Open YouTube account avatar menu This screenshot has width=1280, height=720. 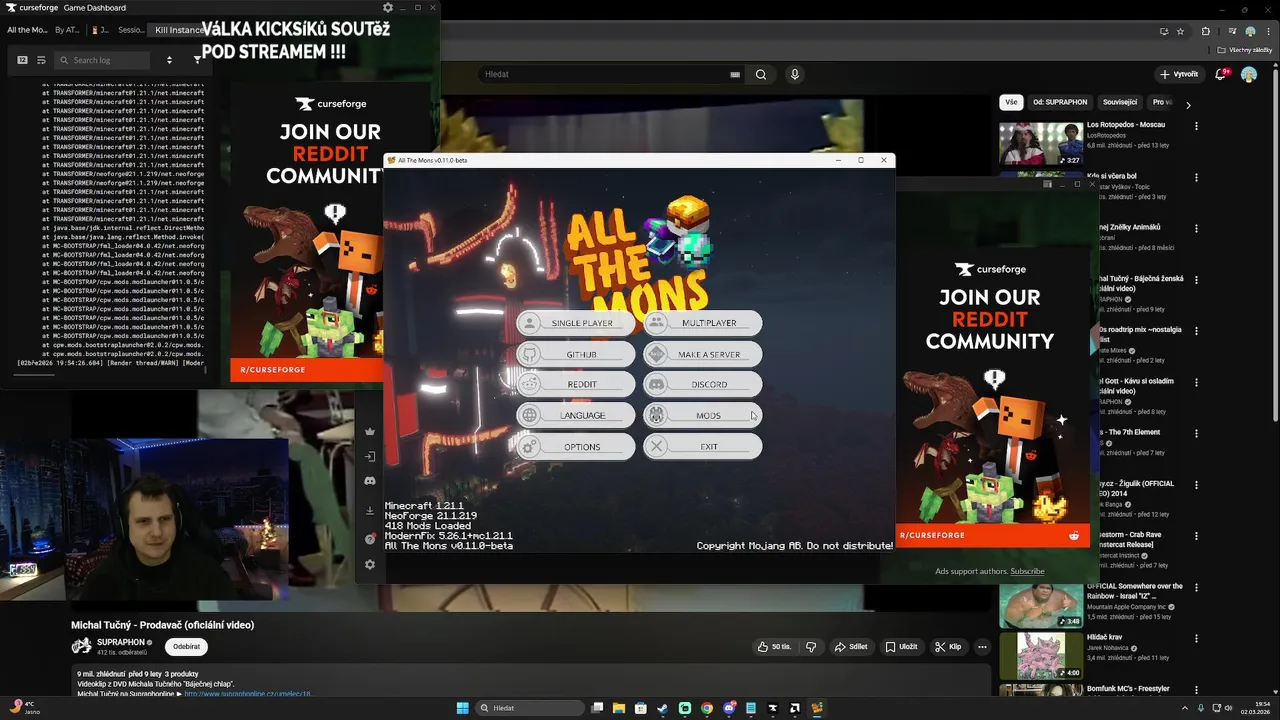coord(1249,74)
